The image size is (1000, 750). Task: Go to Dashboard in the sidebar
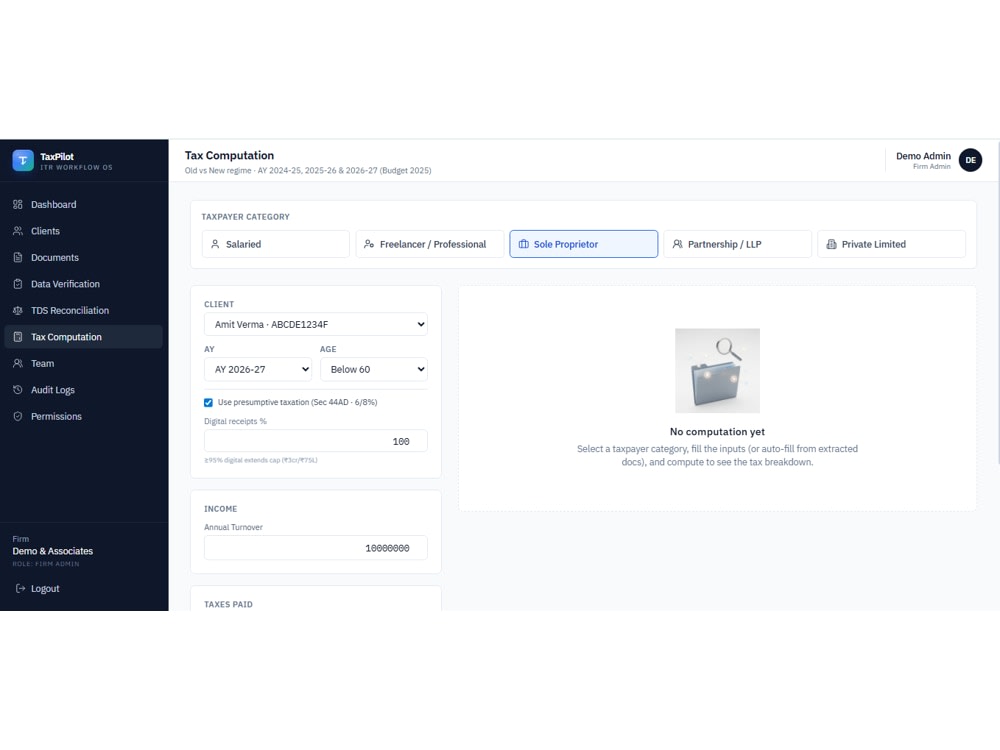(84, 205)
